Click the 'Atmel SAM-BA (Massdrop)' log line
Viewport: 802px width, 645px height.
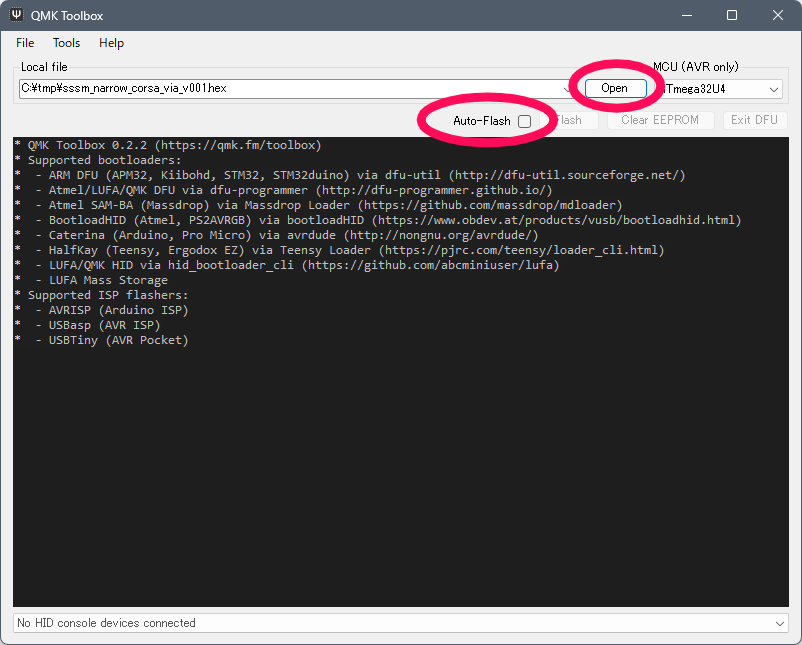pos(318,205)
